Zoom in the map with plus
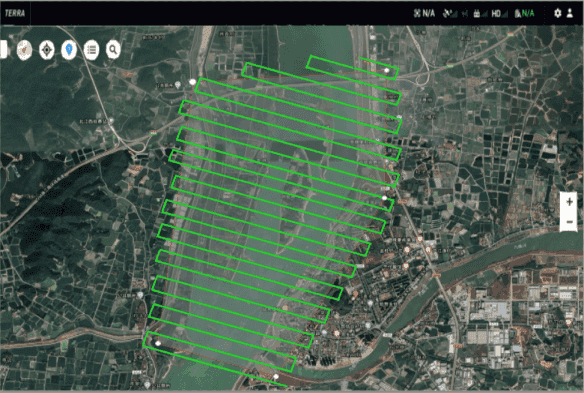The image size is (584, 393). tap(569, 202)
